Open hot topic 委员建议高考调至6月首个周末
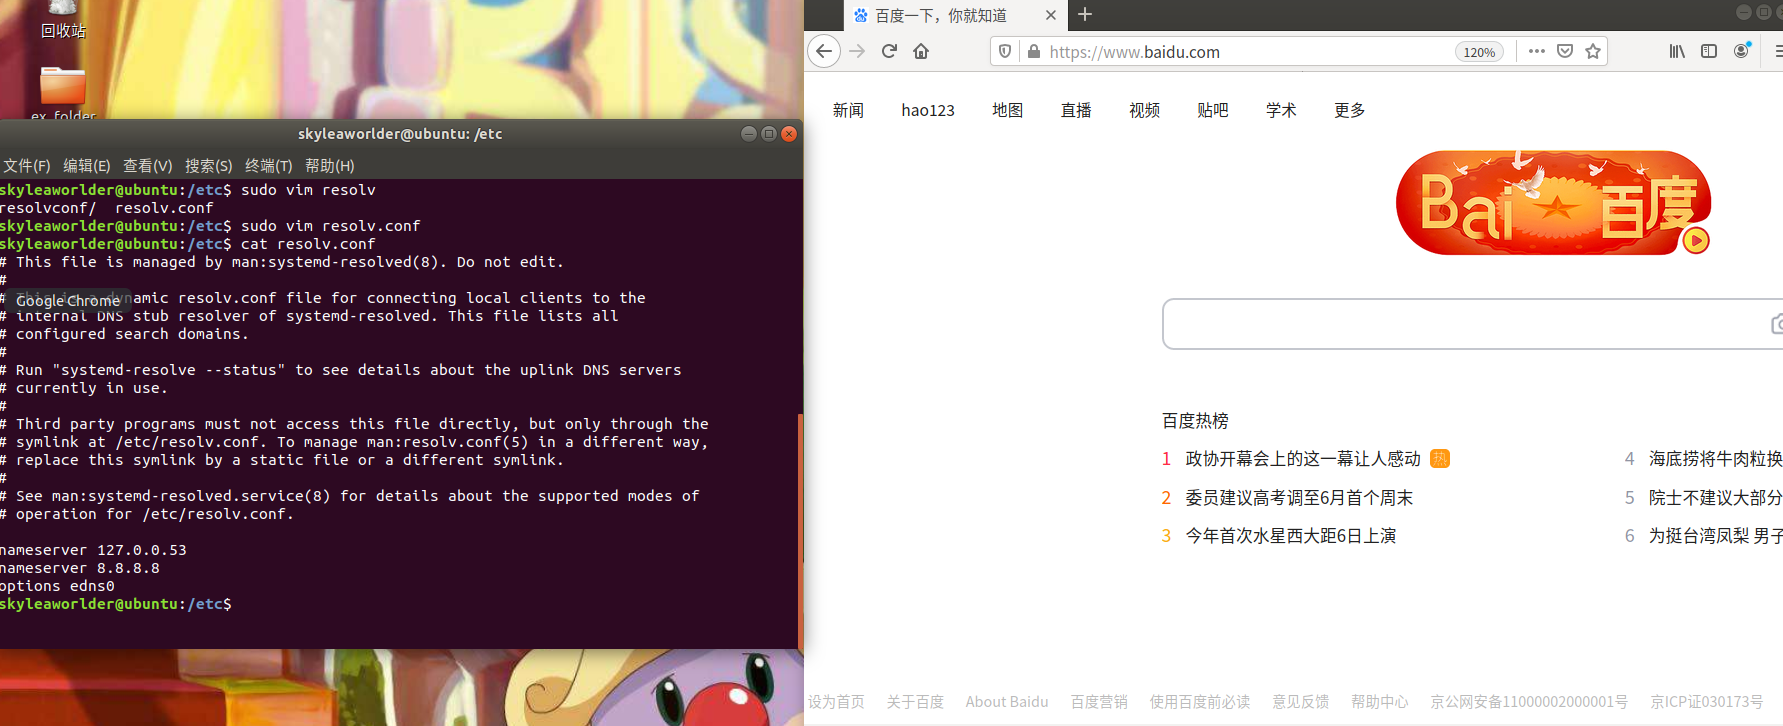The height and width of the screenshot is (726, 1783). coord(1299,498)
